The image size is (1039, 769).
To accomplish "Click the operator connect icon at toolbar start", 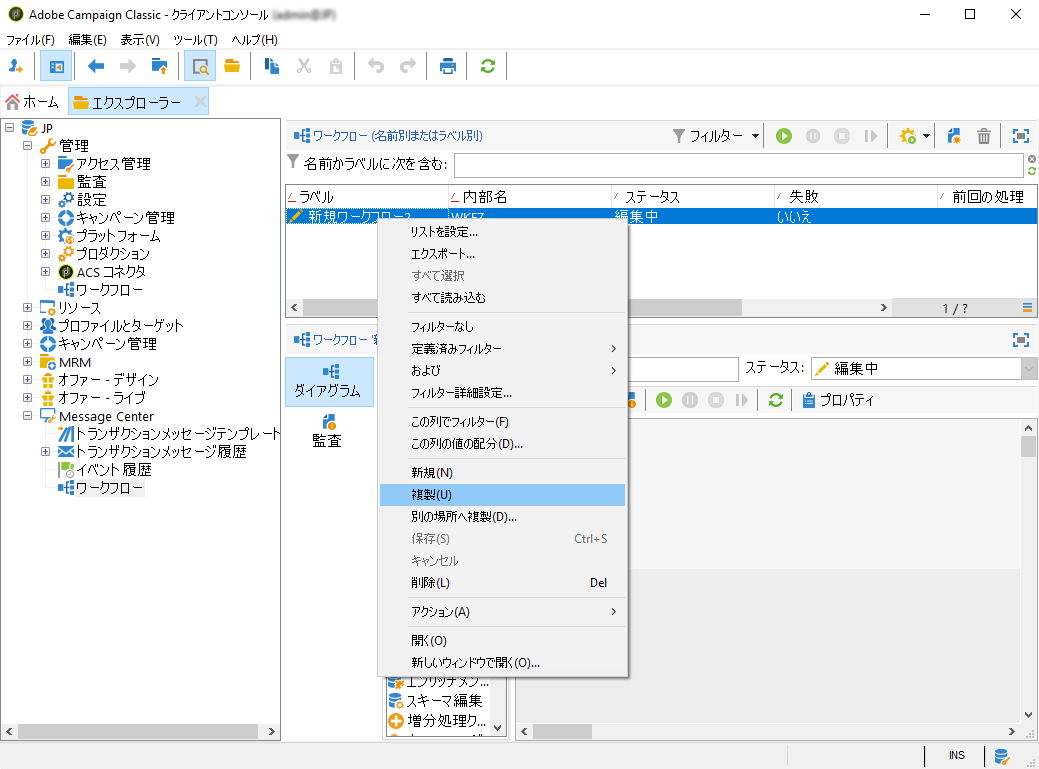I will pos(16,66).
